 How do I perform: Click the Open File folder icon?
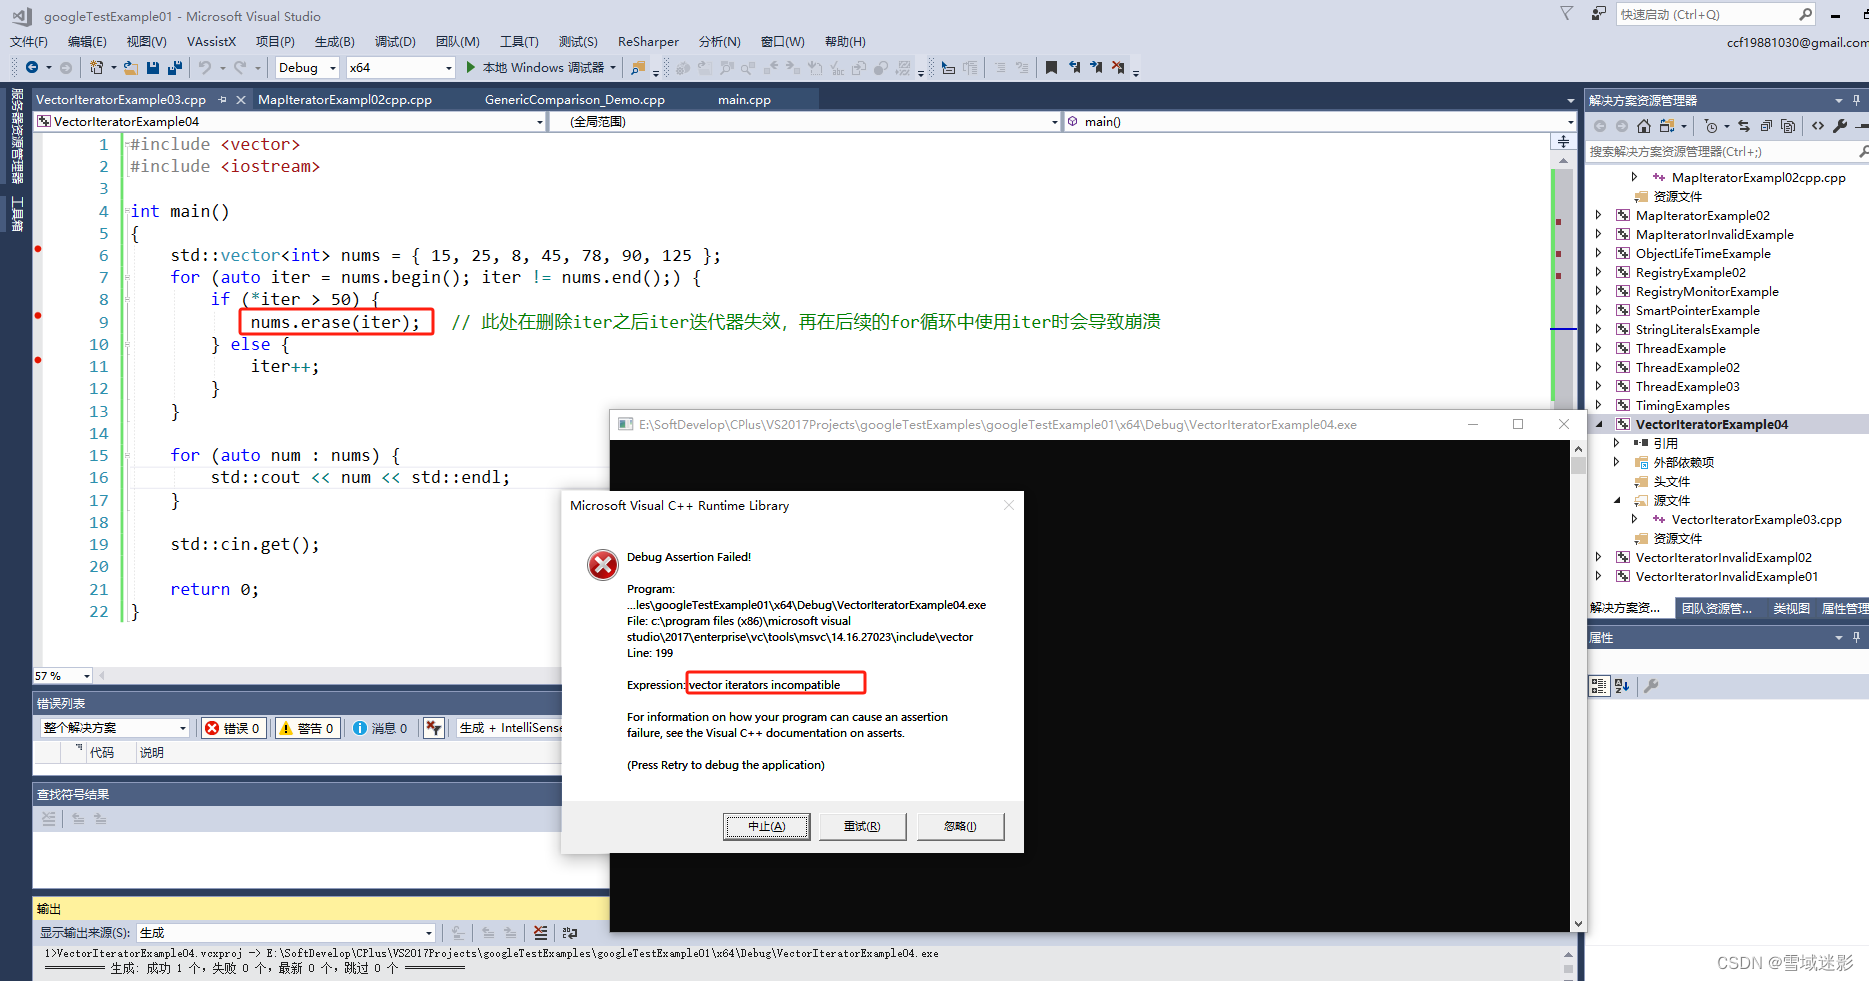131,67
